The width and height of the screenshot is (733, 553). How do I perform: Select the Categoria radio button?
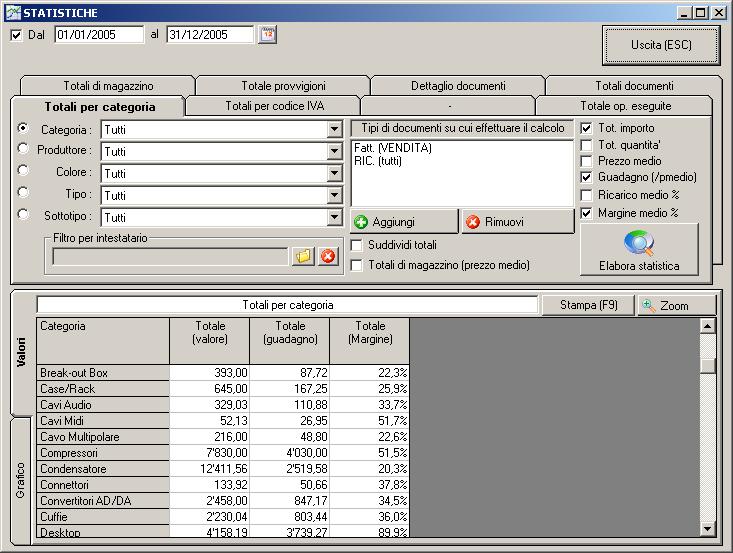[x=22, y=128]
